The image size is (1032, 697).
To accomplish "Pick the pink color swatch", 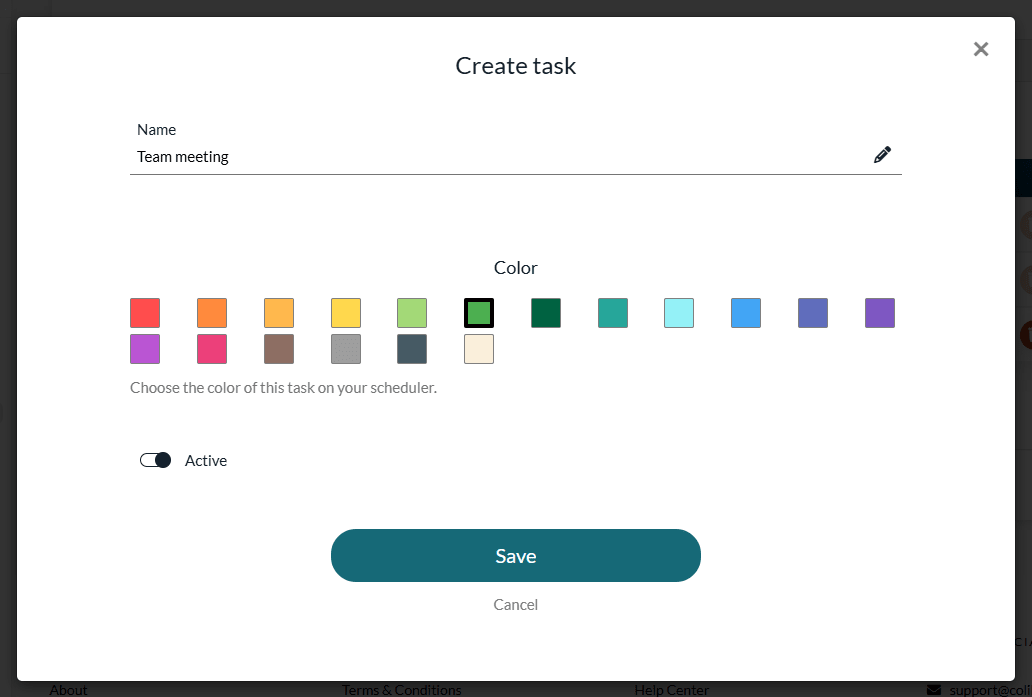I will [212, 349].
